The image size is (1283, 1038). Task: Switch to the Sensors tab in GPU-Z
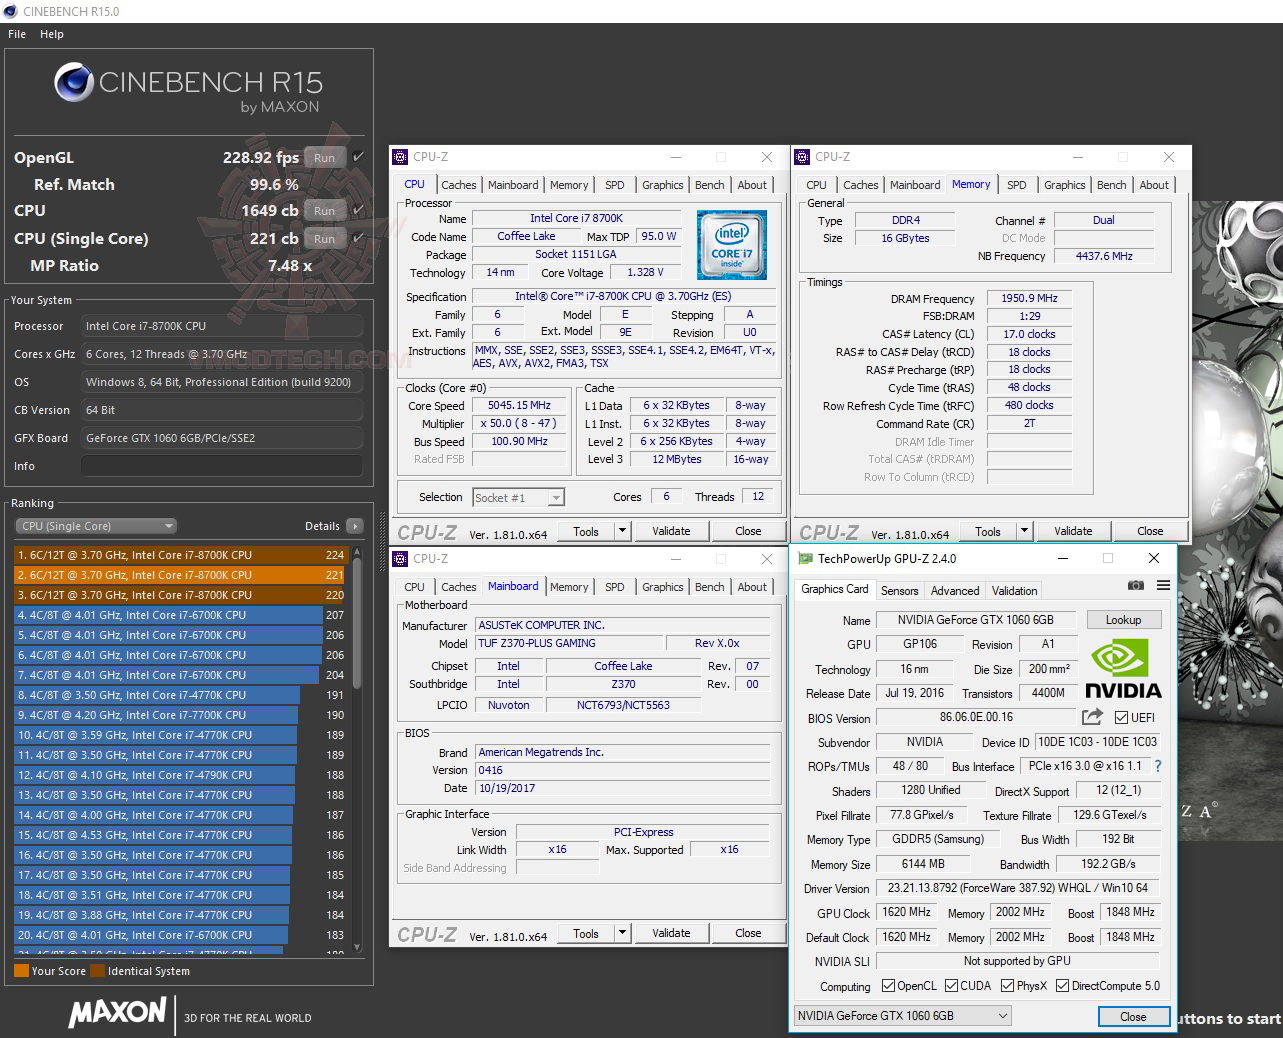(899, 590)
